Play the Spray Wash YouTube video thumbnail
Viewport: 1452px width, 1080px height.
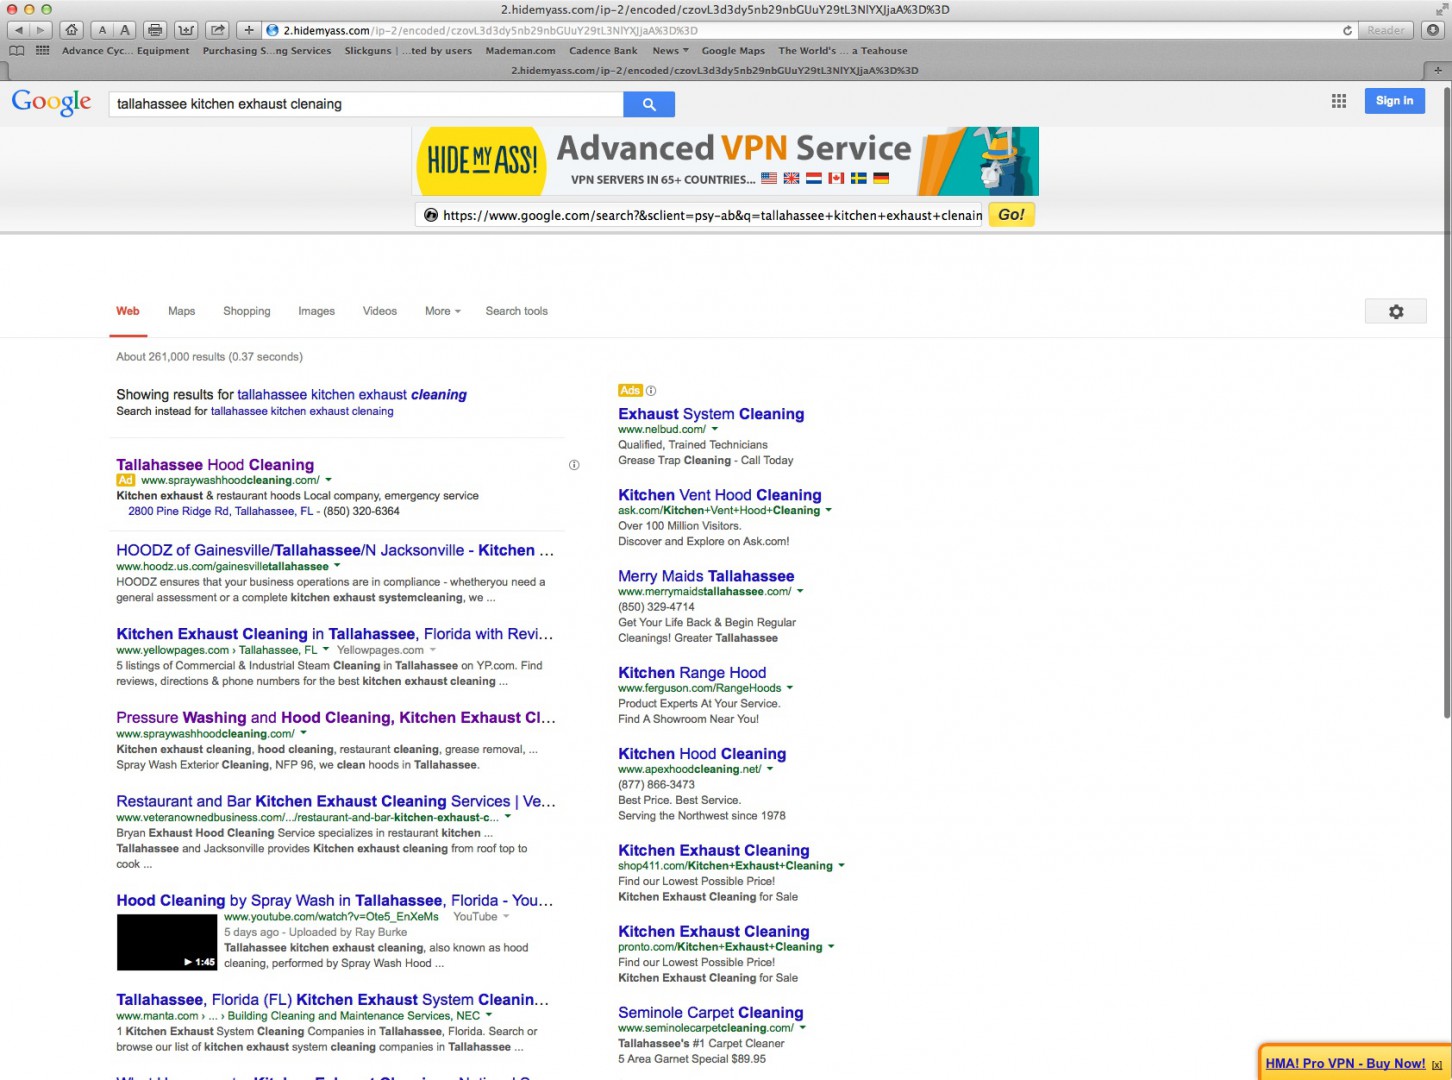coord(167,942)
